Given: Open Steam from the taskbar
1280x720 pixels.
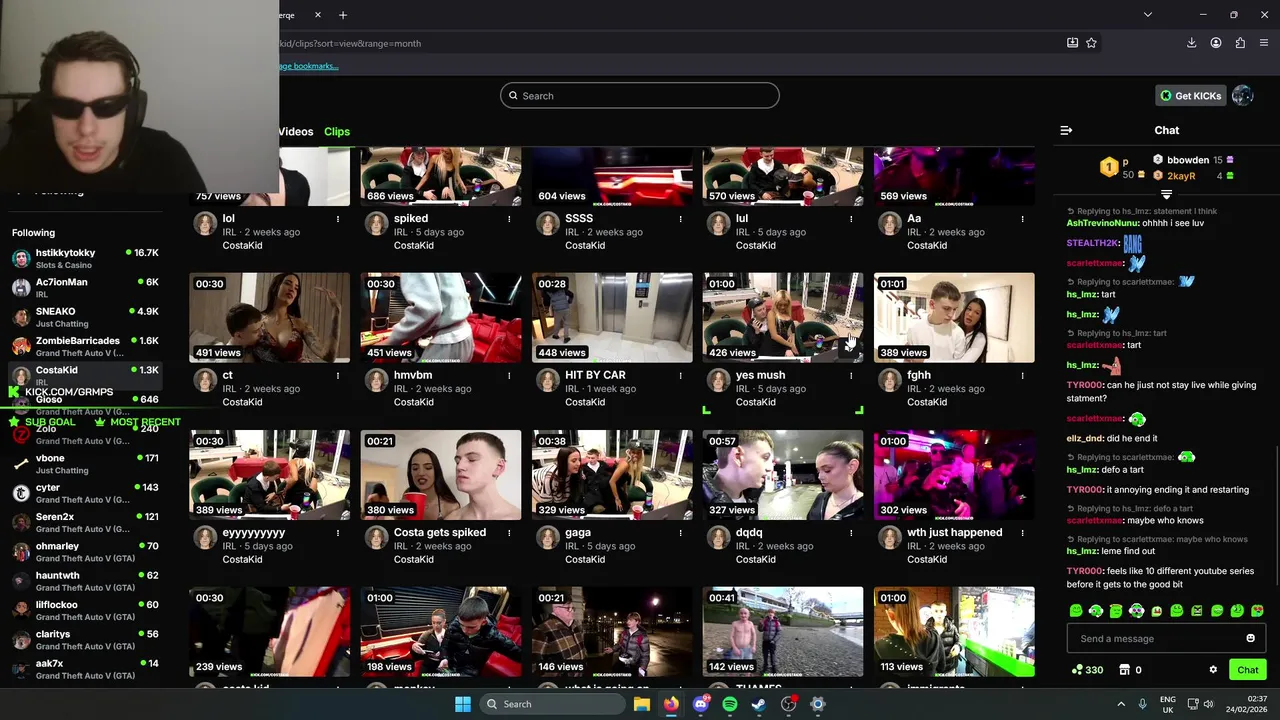Looking at the screenshot, I should (759, 704).
